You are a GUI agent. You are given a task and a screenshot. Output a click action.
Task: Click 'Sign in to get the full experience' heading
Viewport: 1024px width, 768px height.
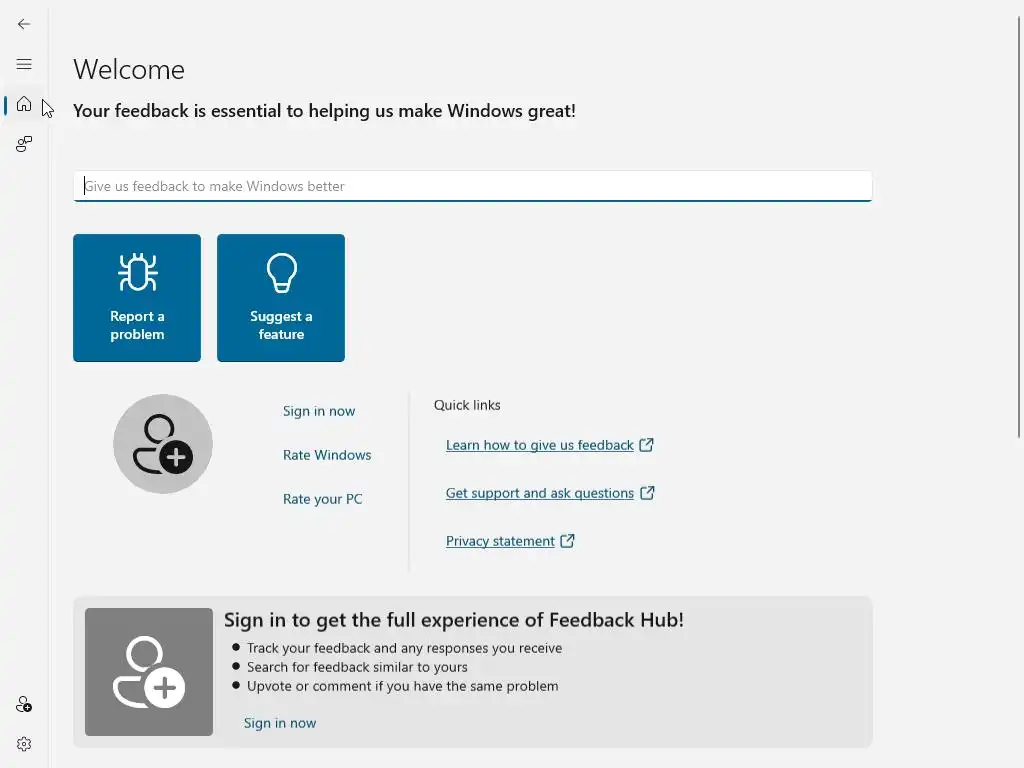tap(454, 620)
